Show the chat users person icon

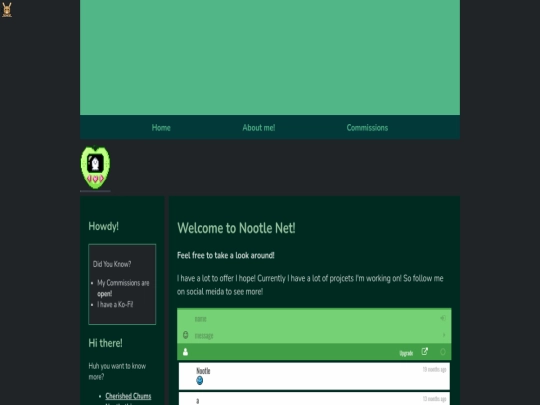point(185,352)
